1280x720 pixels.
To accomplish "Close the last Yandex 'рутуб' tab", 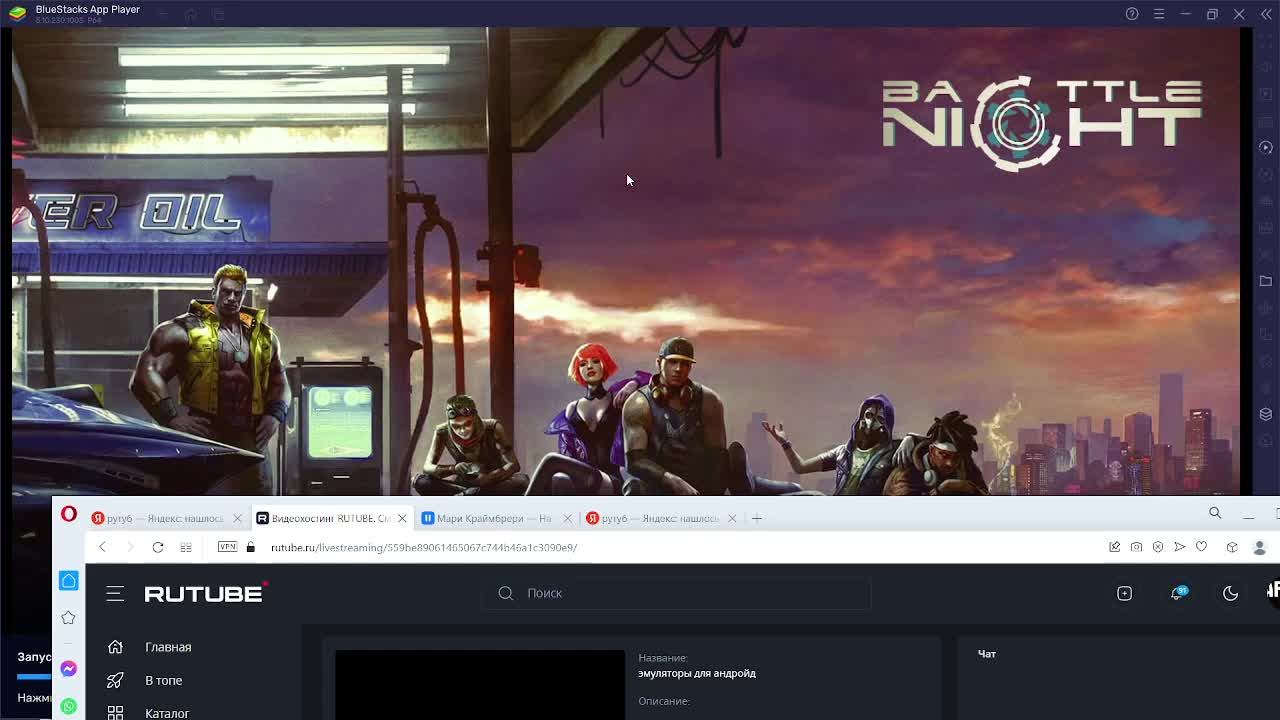I will [x=732, y=518].
